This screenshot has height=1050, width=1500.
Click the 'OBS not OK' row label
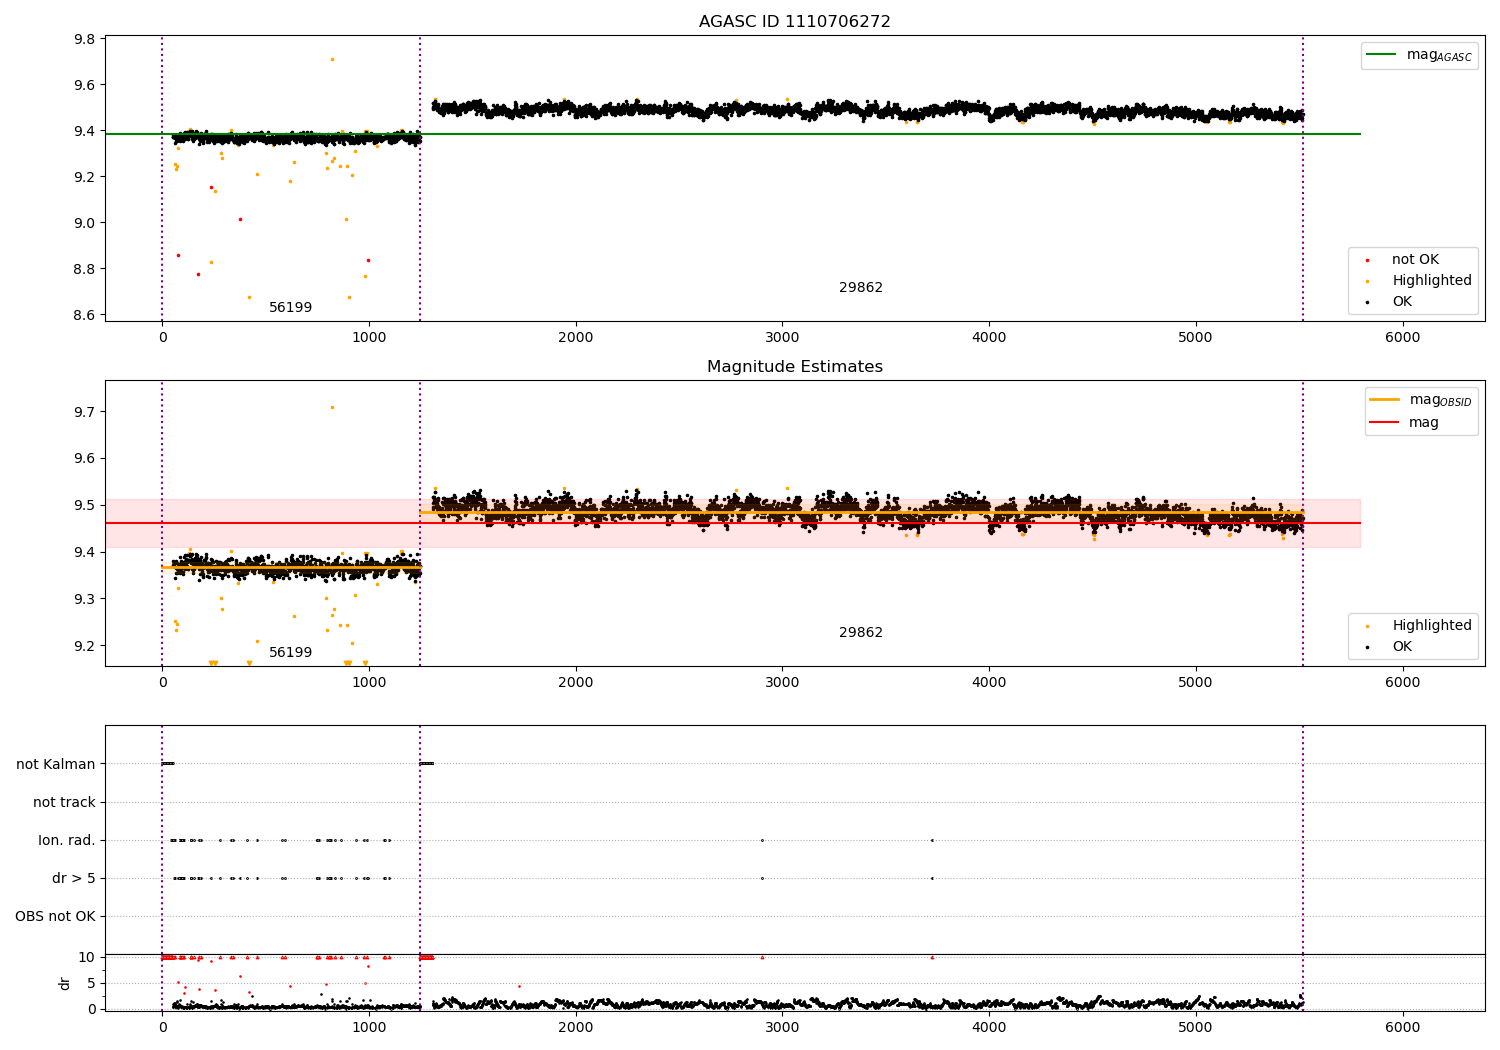[56, 917]
